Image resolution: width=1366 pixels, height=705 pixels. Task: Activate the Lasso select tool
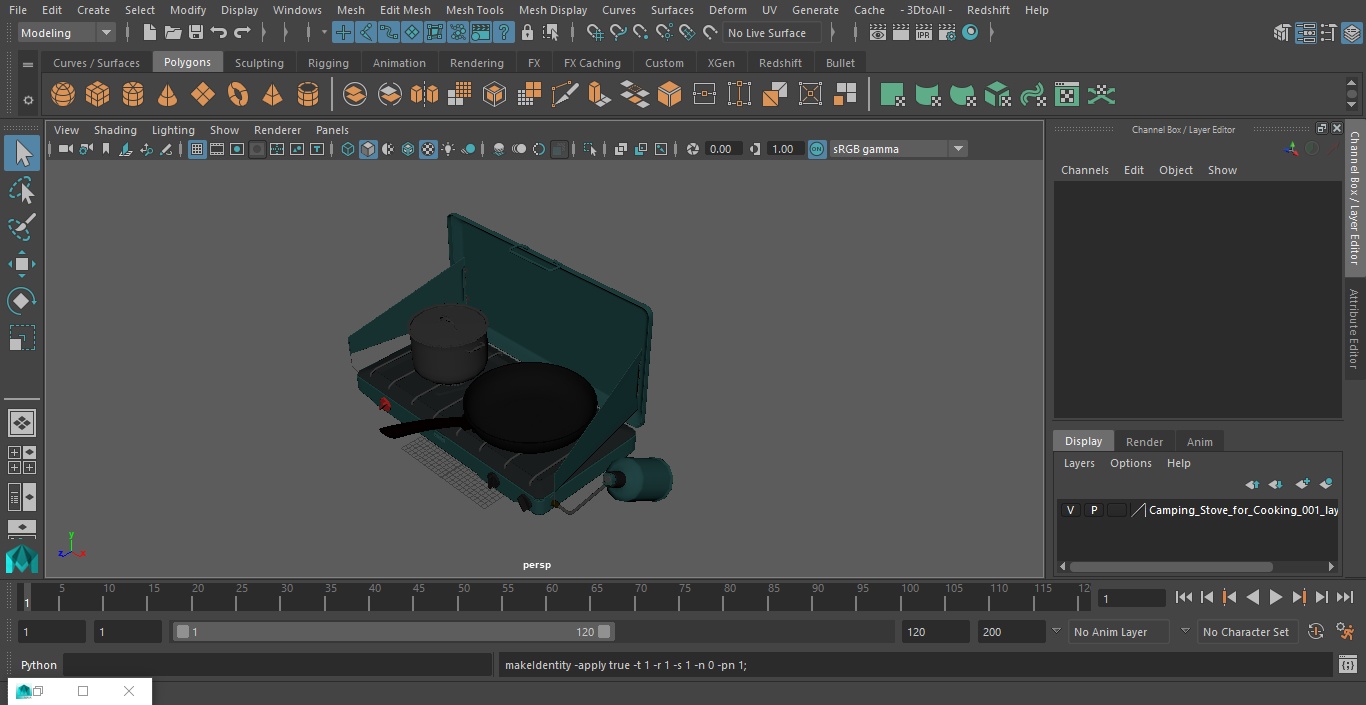pyautogui.click(x=21, y=190)
